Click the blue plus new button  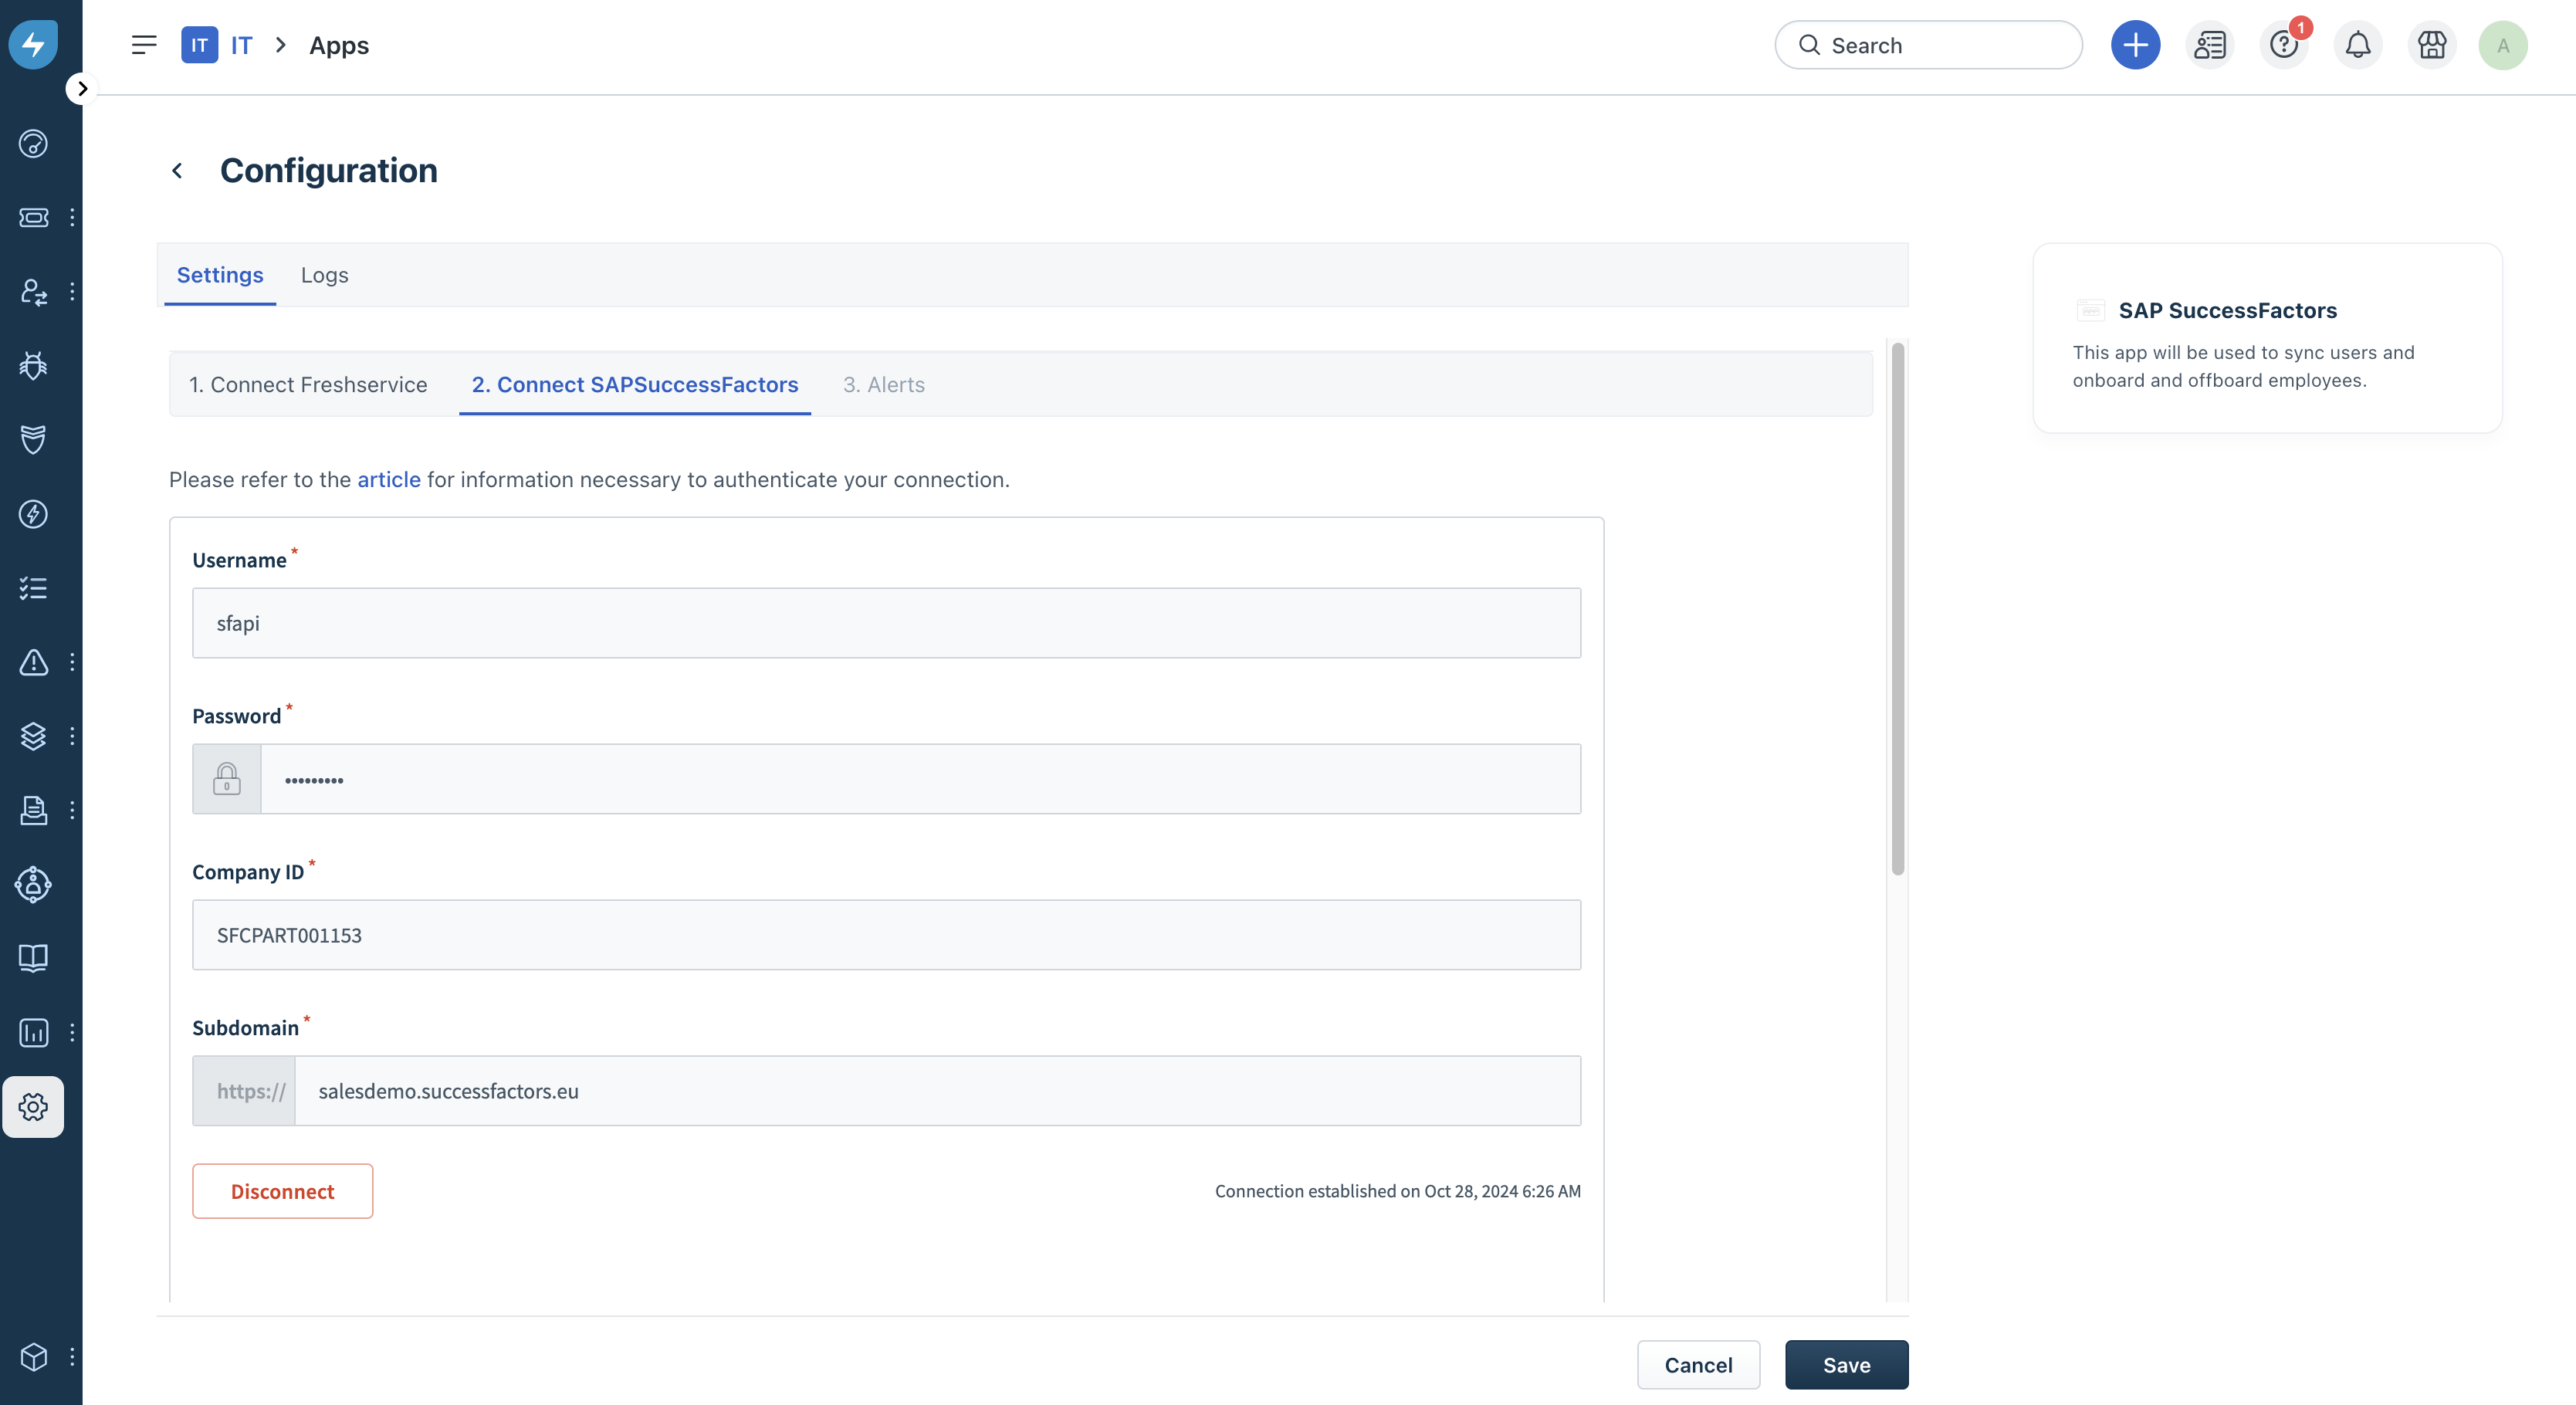pos(2135,45)
